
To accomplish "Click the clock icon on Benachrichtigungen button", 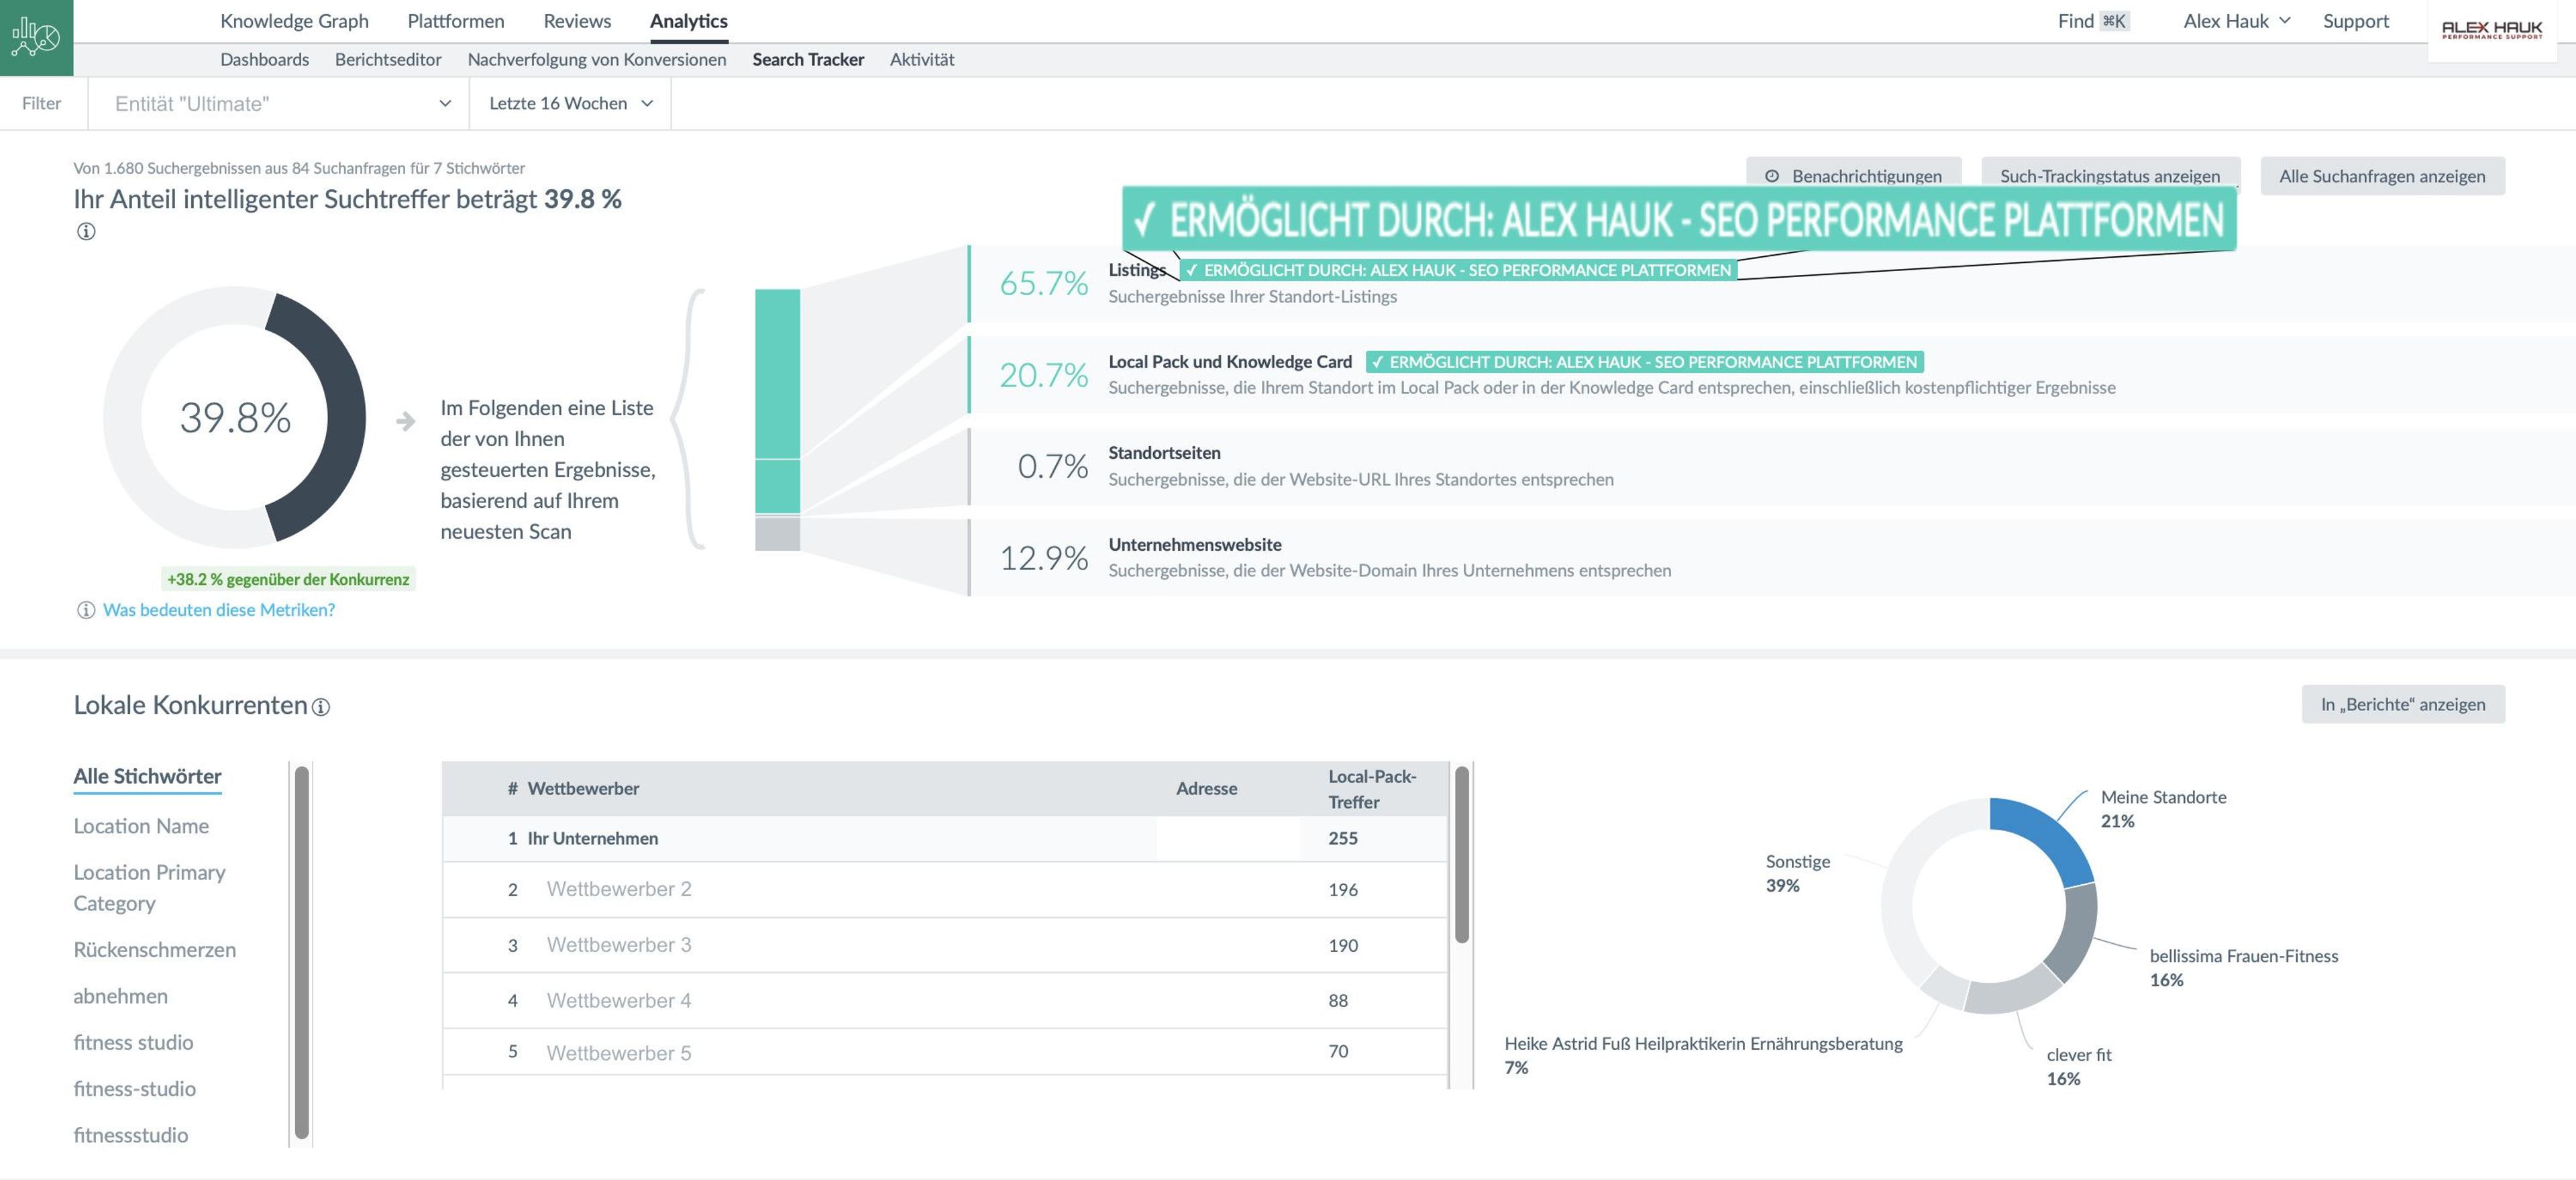I will tap(1772, 176).
